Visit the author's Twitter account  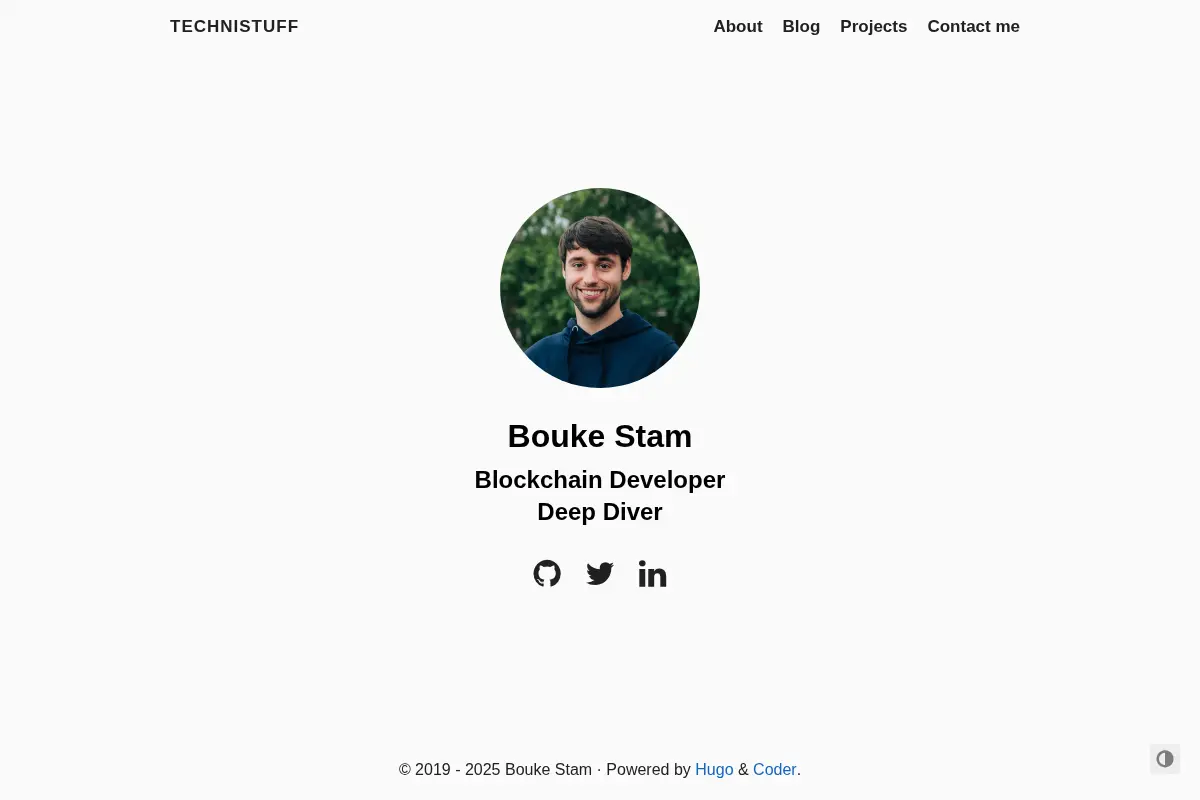(x=600, y=573)
